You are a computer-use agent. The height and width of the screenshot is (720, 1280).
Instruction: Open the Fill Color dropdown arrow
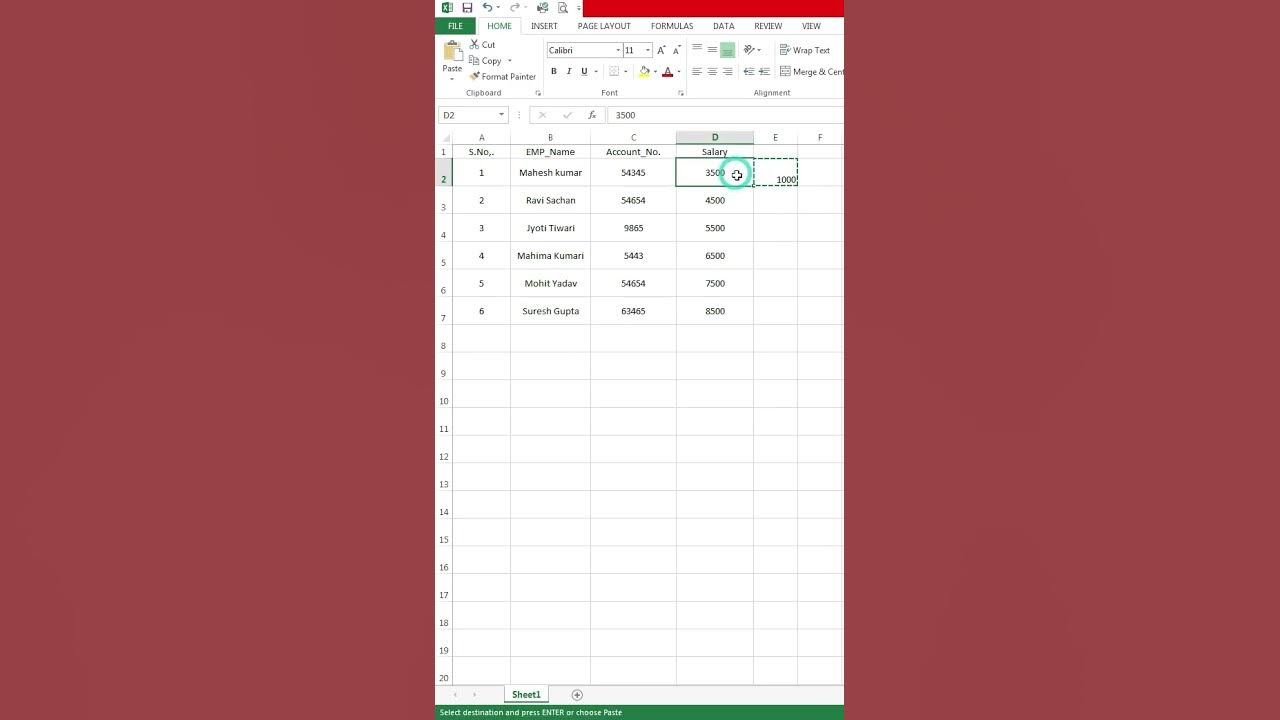point(655,72)
